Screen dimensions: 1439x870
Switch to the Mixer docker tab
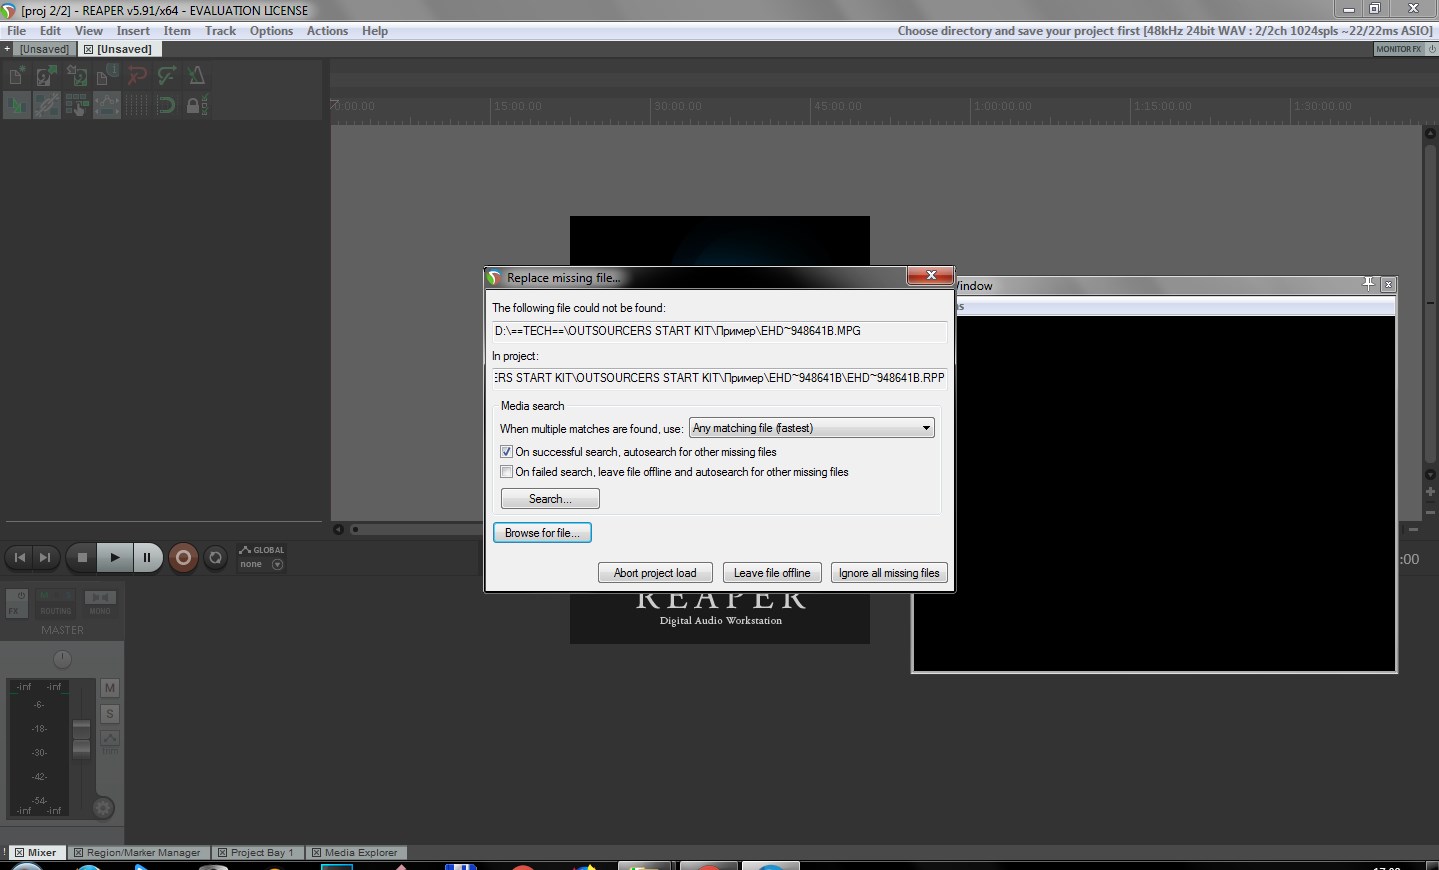pos(36,853)
